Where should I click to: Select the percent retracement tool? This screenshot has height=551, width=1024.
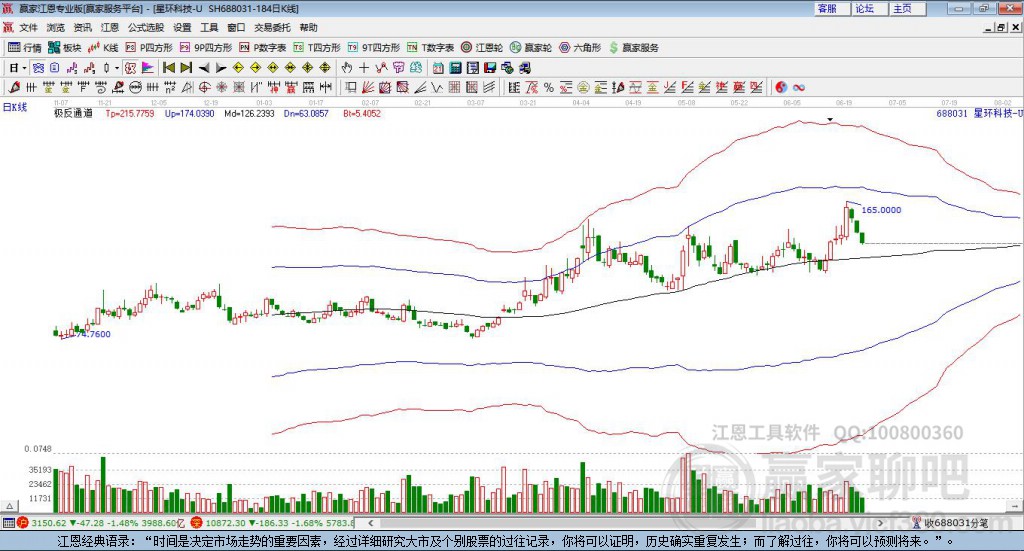point(549,87)
